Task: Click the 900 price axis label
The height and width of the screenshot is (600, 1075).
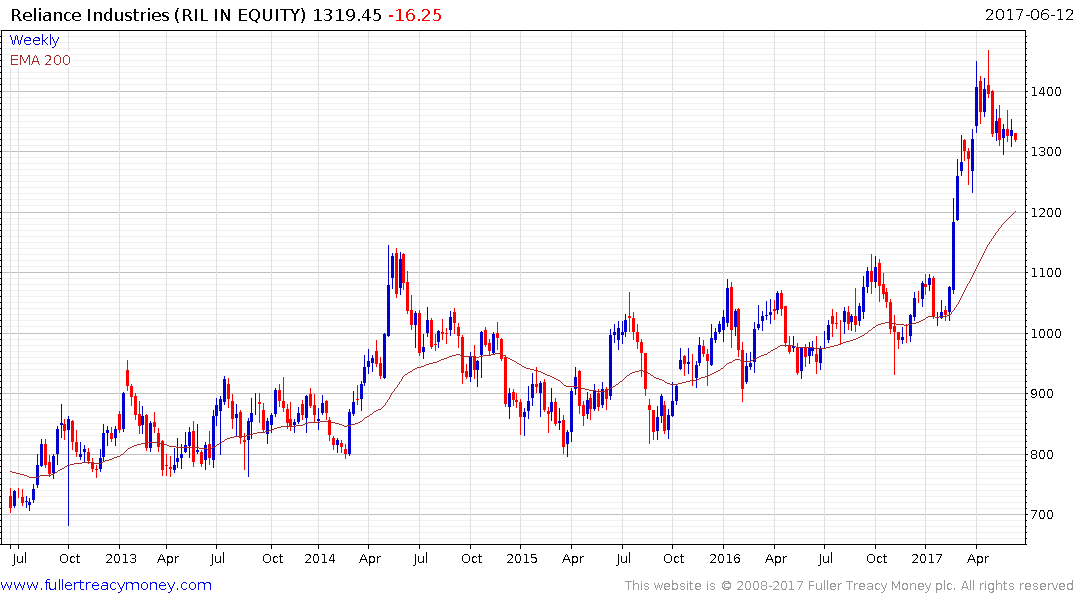Action: [1042, 394]
